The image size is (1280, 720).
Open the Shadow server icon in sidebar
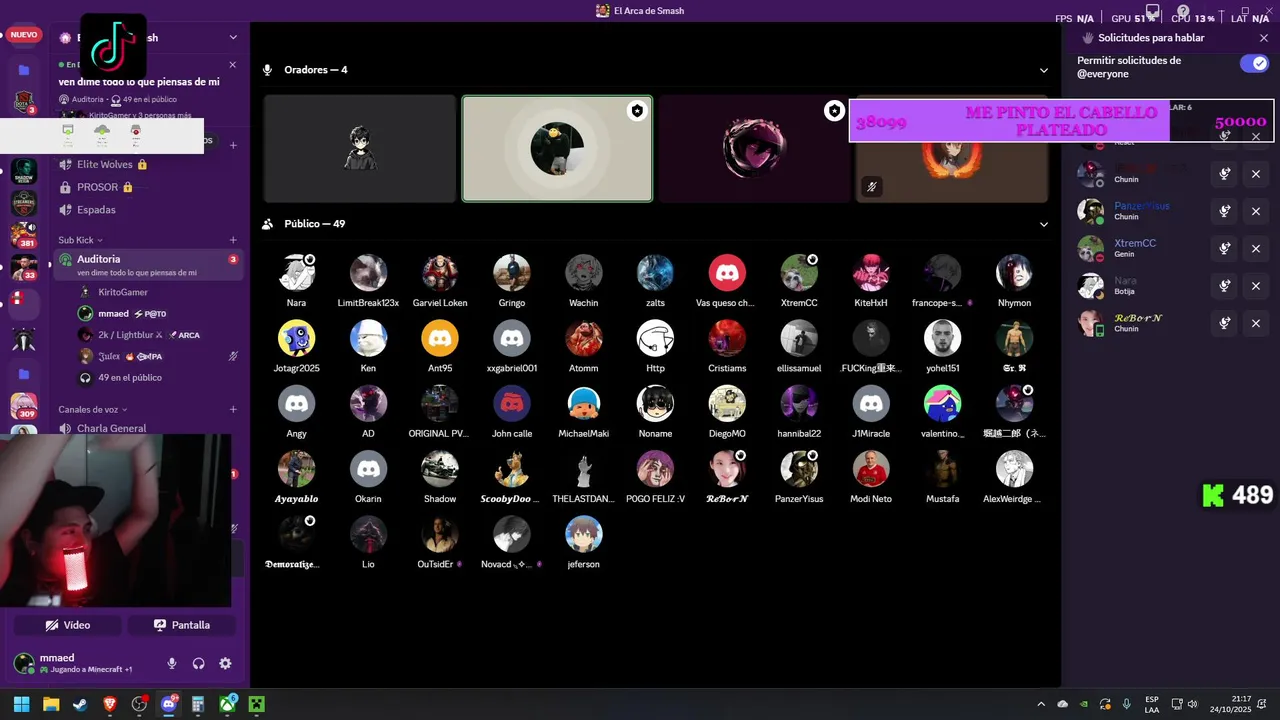[24, 170]
